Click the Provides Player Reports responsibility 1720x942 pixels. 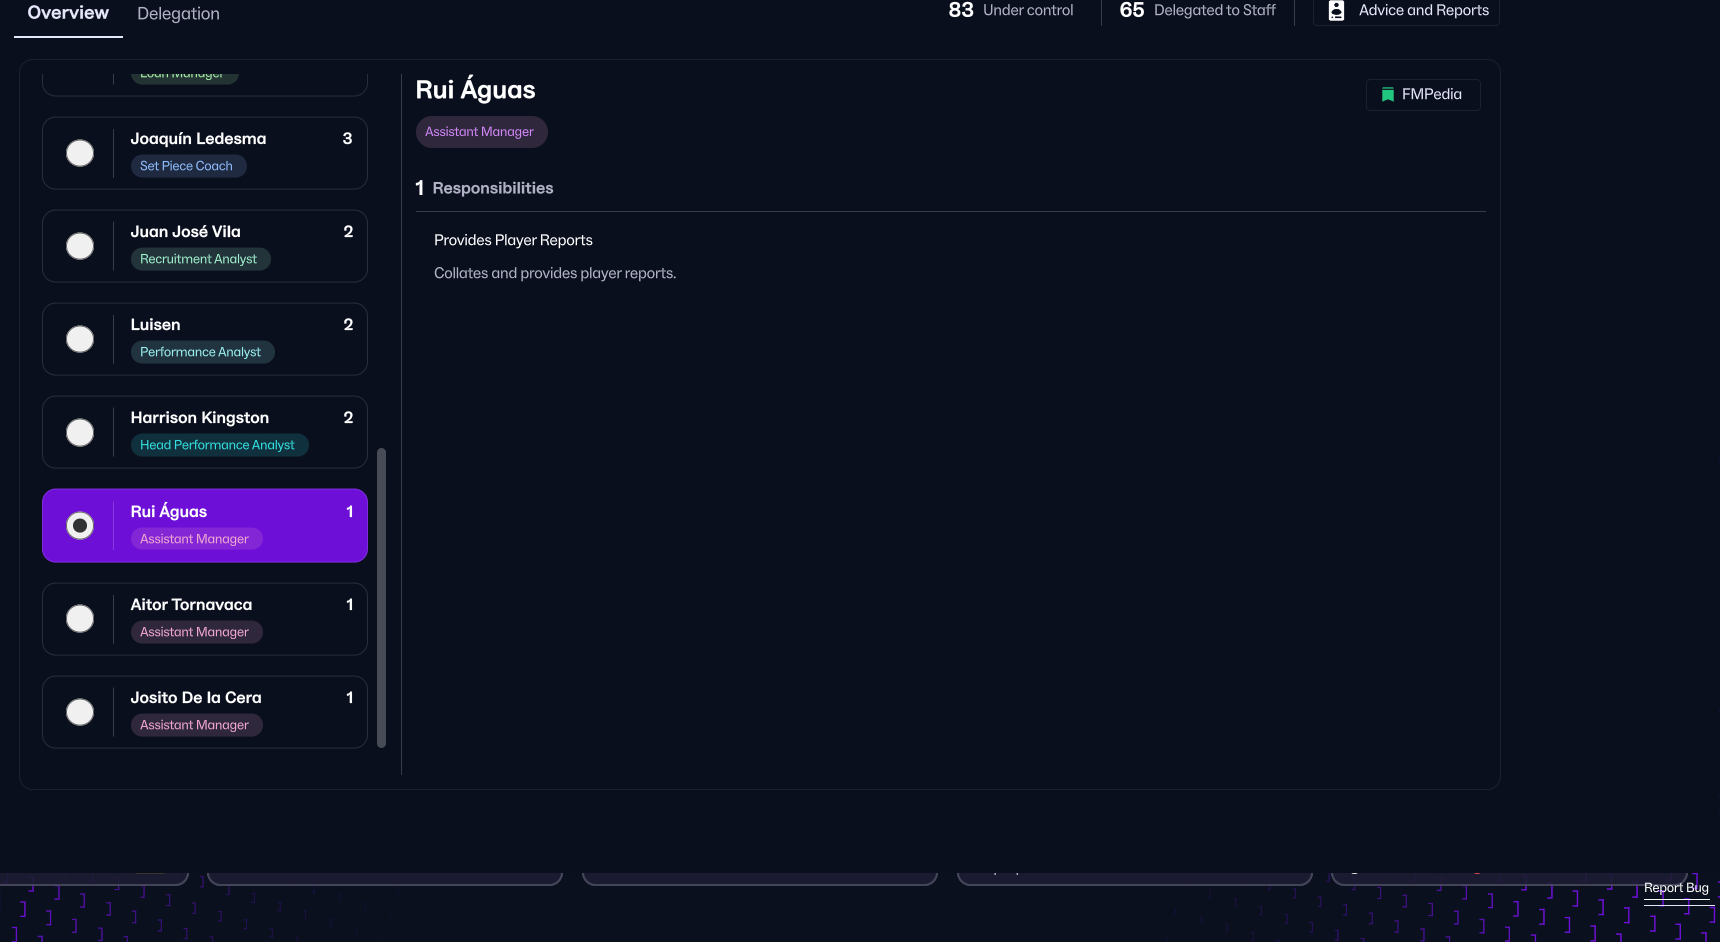pos(513,240)
